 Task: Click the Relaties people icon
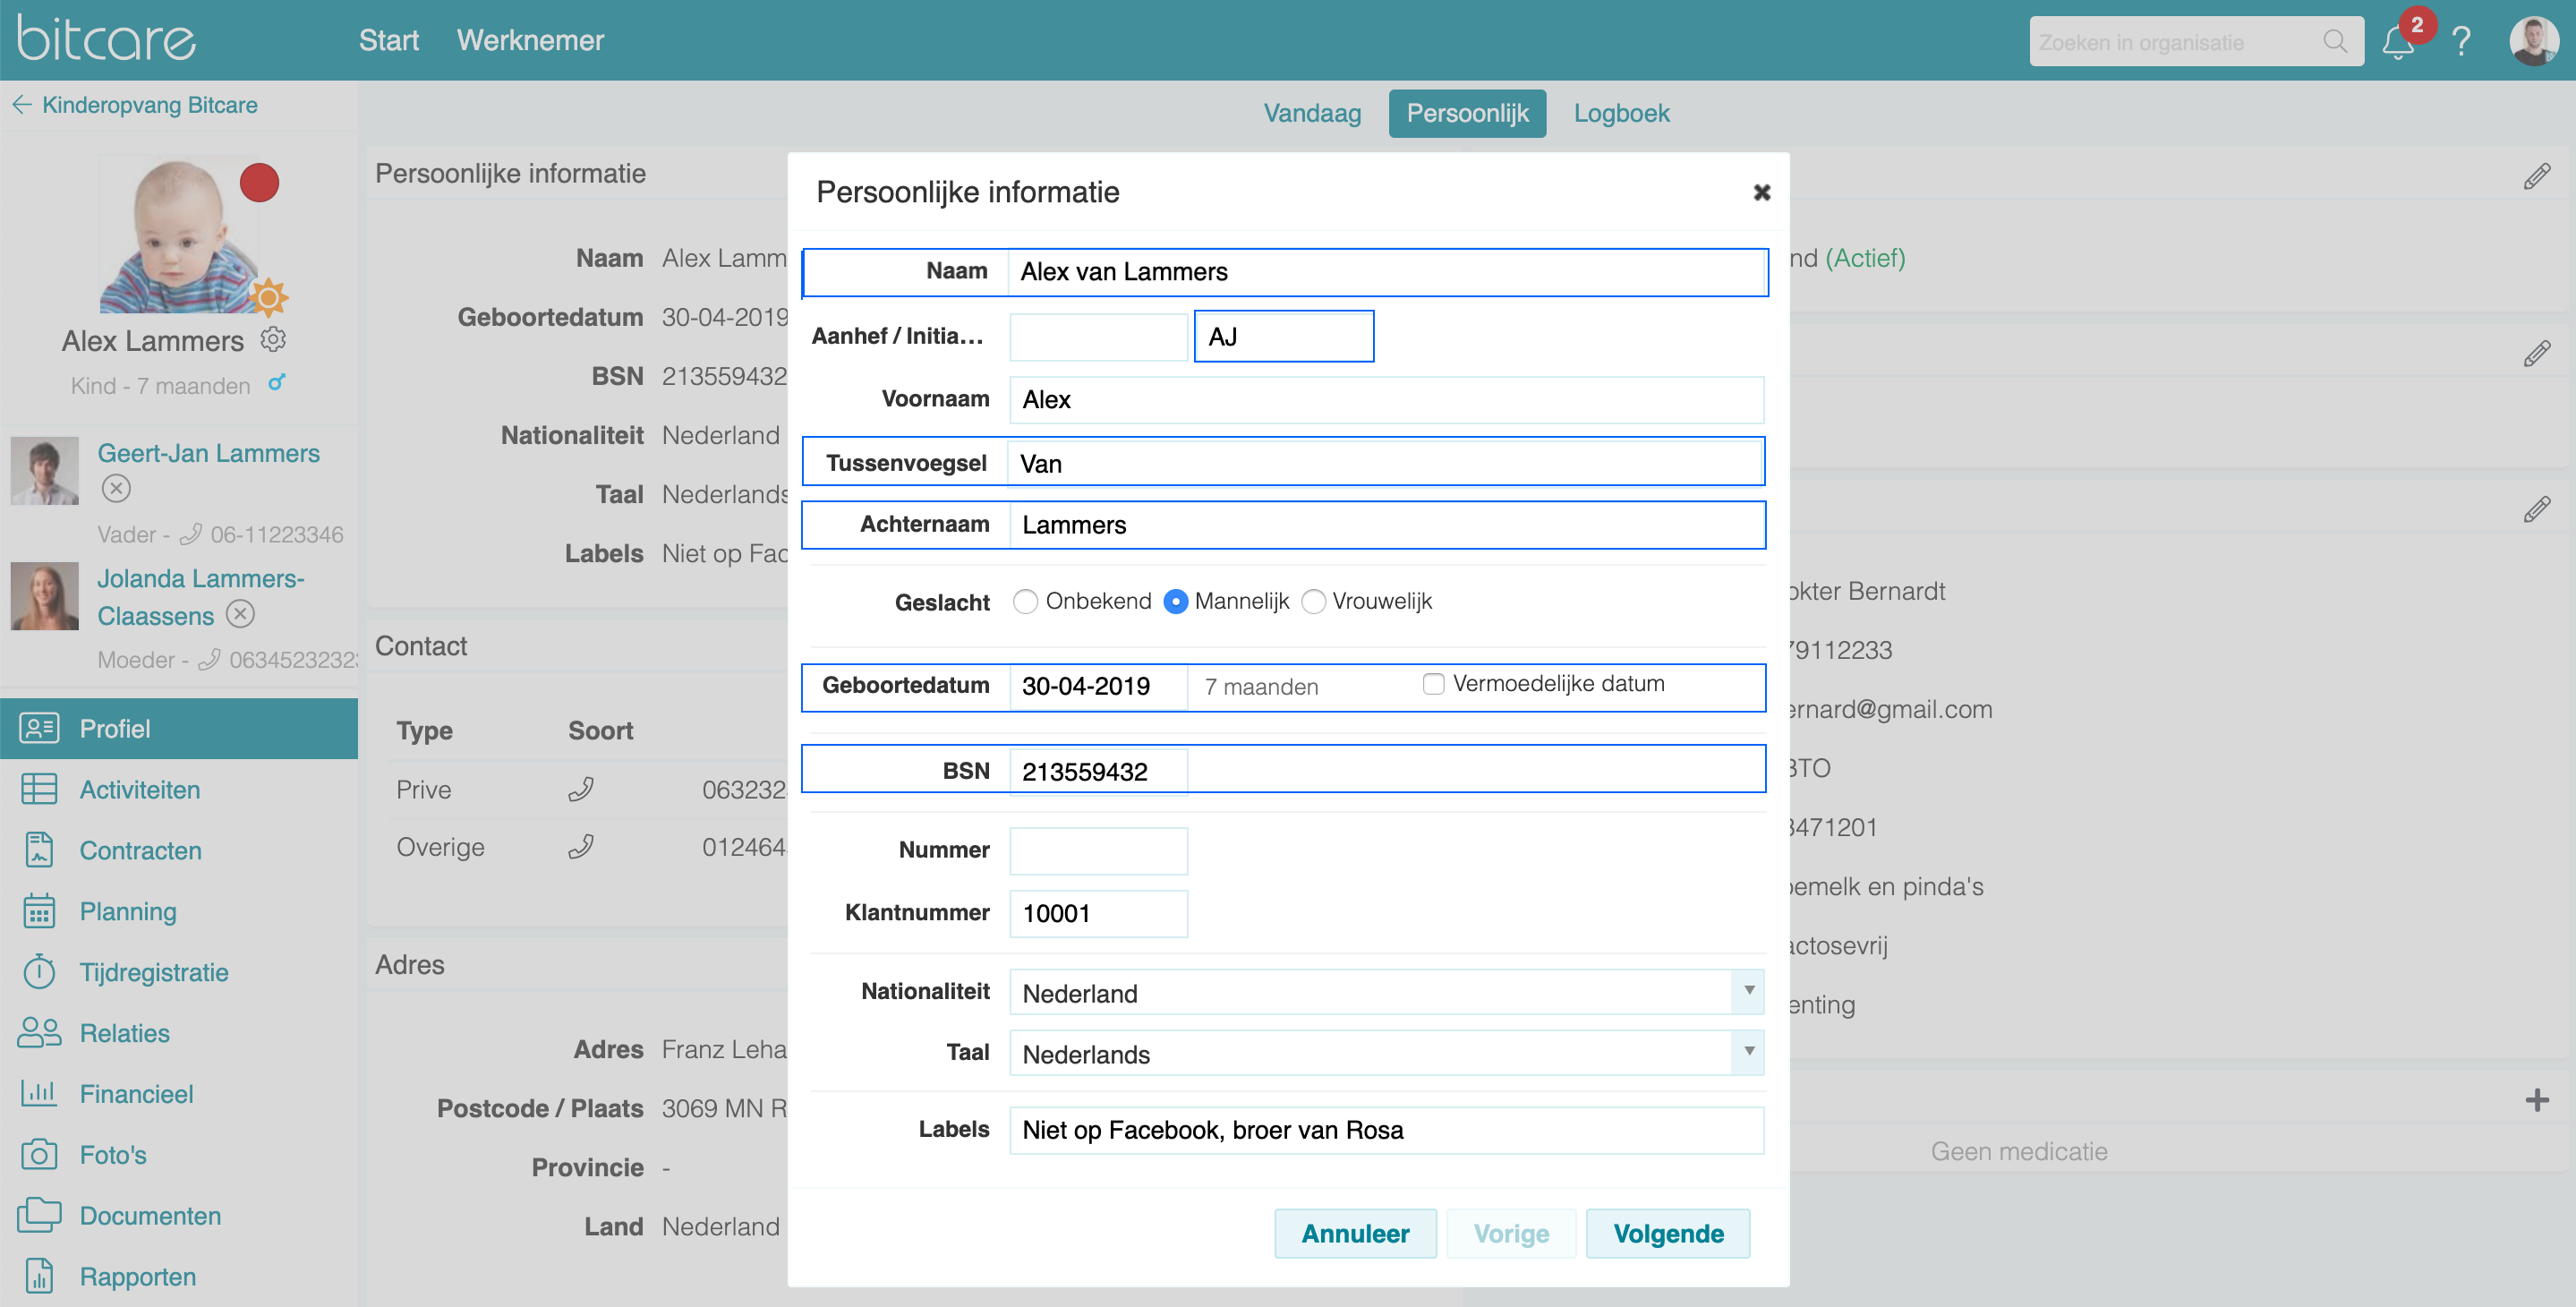click(x=39, y=1032)
